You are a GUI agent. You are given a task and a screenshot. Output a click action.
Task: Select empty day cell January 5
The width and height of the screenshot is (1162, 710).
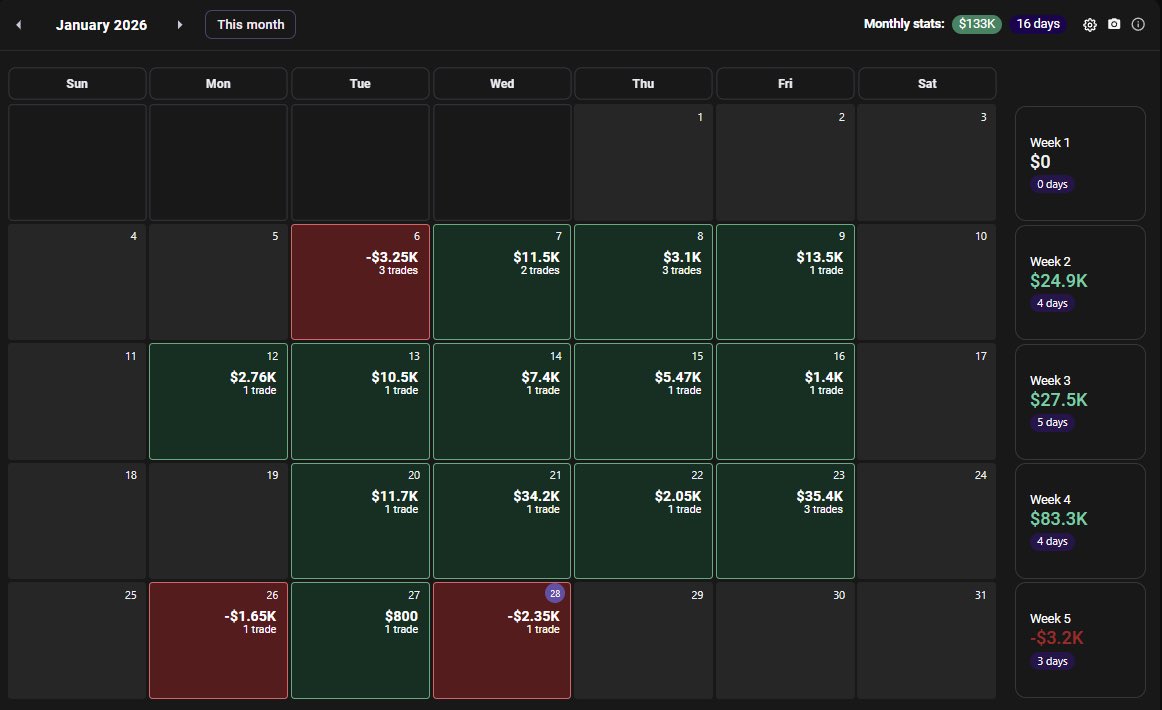point(219,282)
